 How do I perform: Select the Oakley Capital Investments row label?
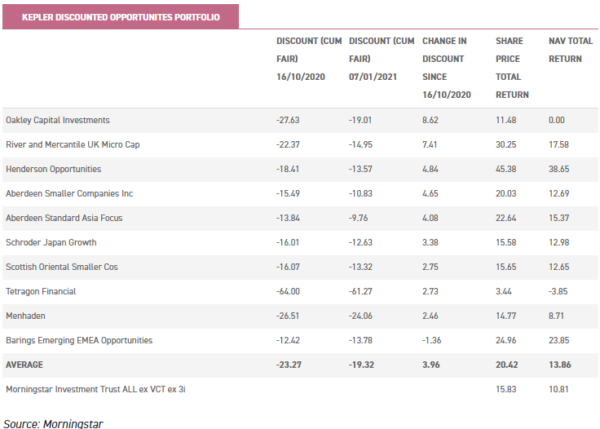(57, 121)
